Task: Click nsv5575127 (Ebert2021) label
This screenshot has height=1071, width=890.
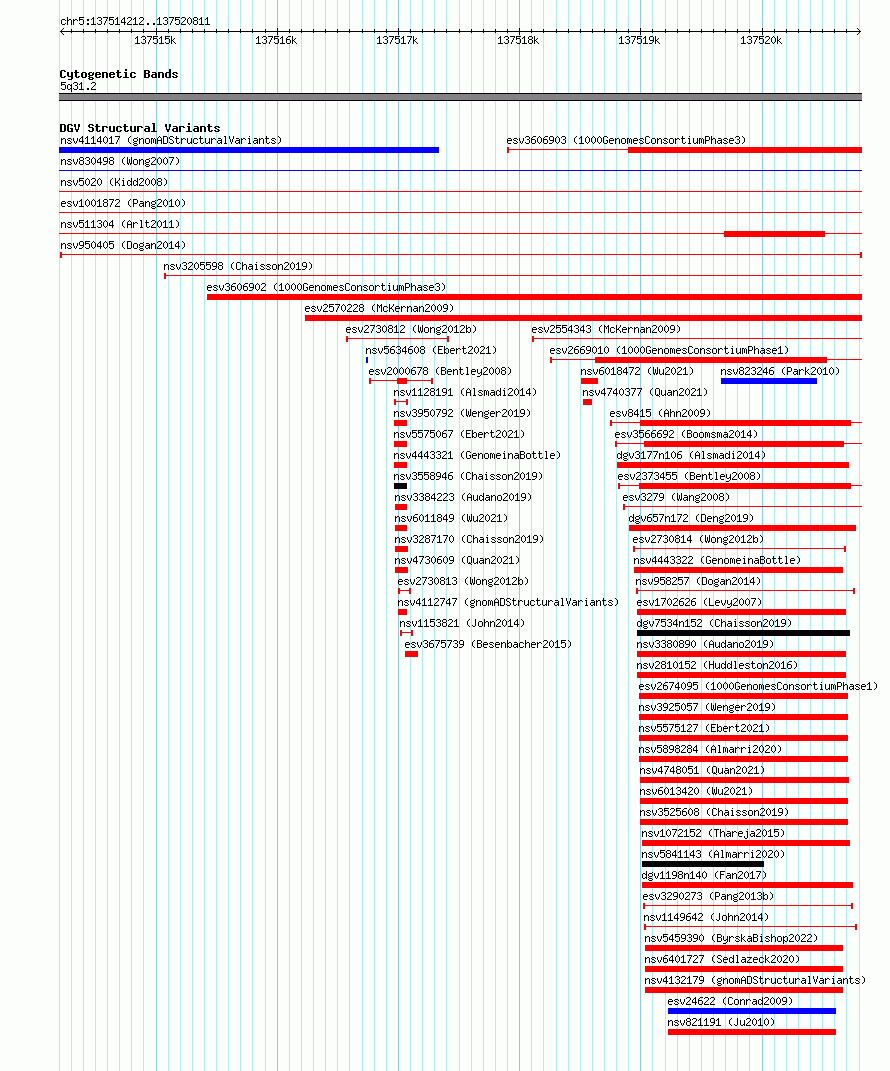Action: [x=704, y=728]
